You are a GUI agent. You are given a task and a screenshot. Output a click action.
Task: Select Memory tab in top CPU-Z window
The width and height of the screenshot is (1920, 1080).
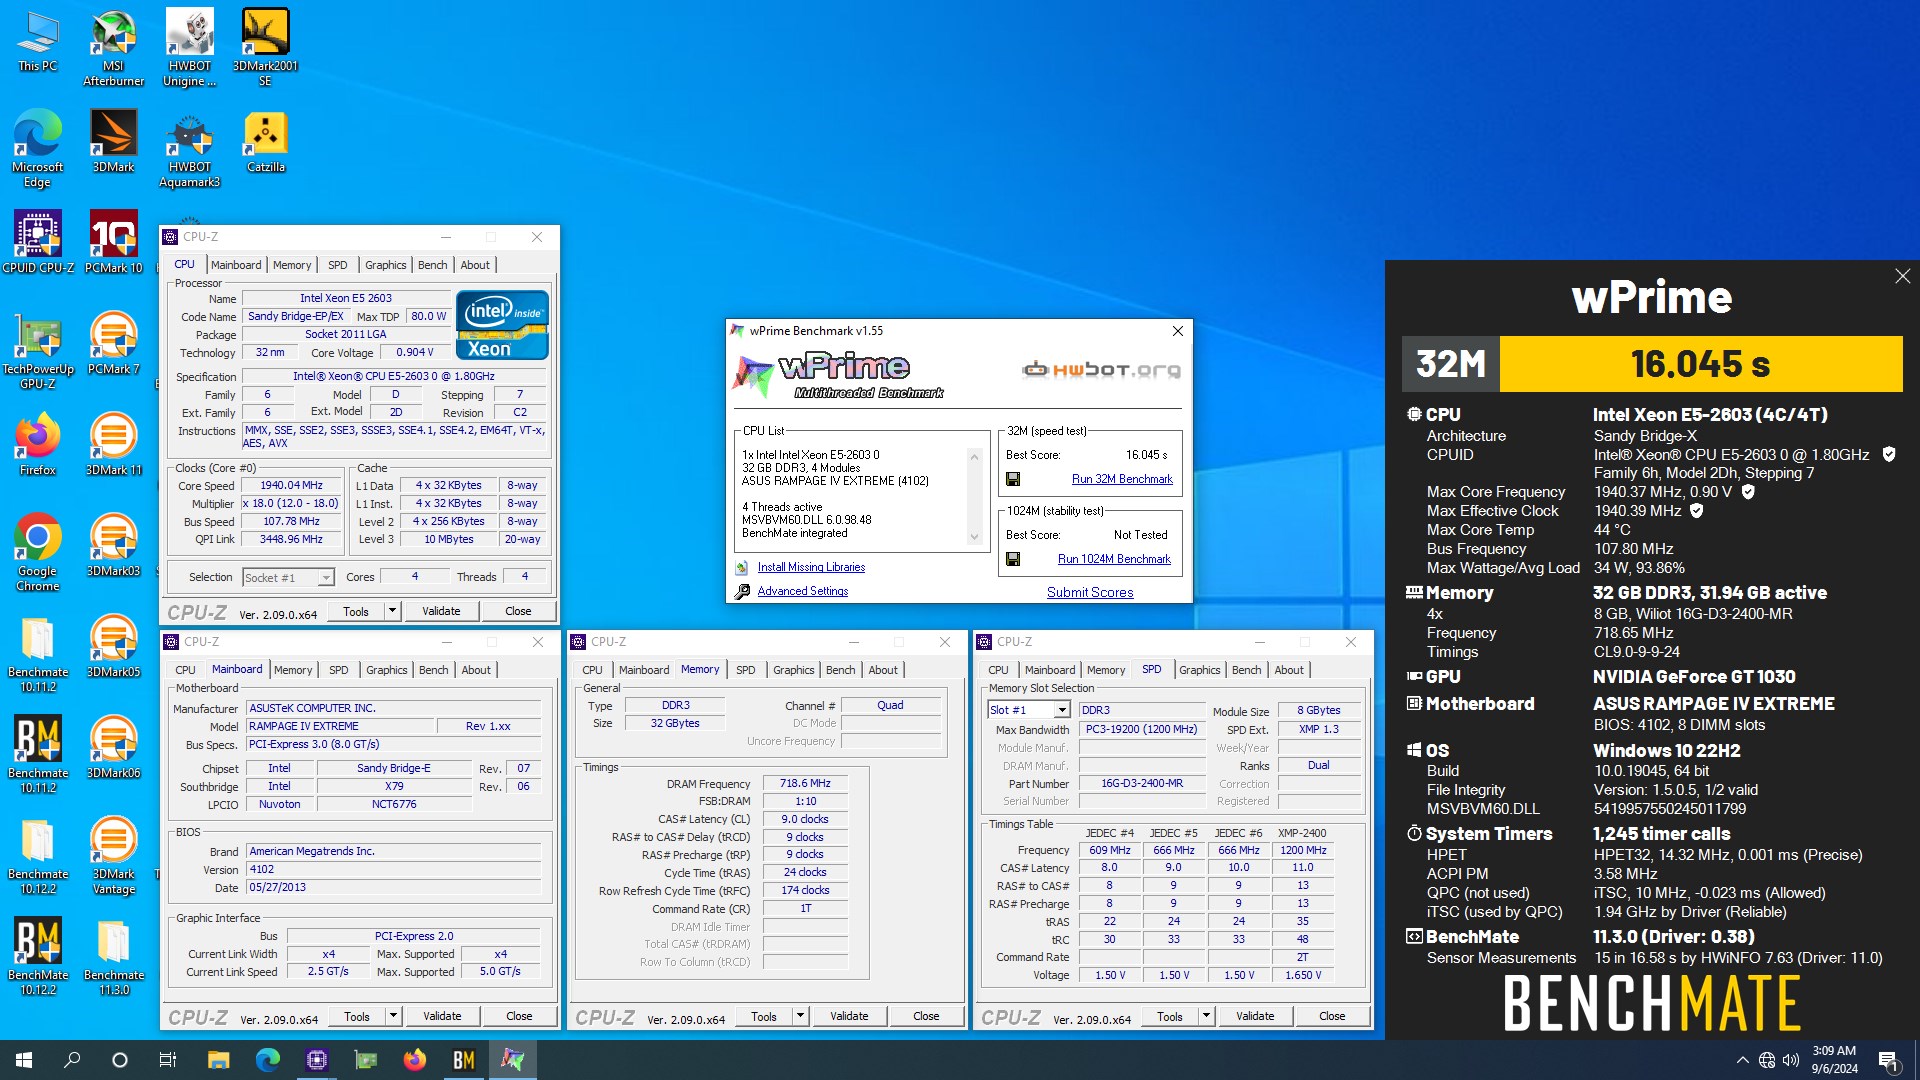coord(292,265)
